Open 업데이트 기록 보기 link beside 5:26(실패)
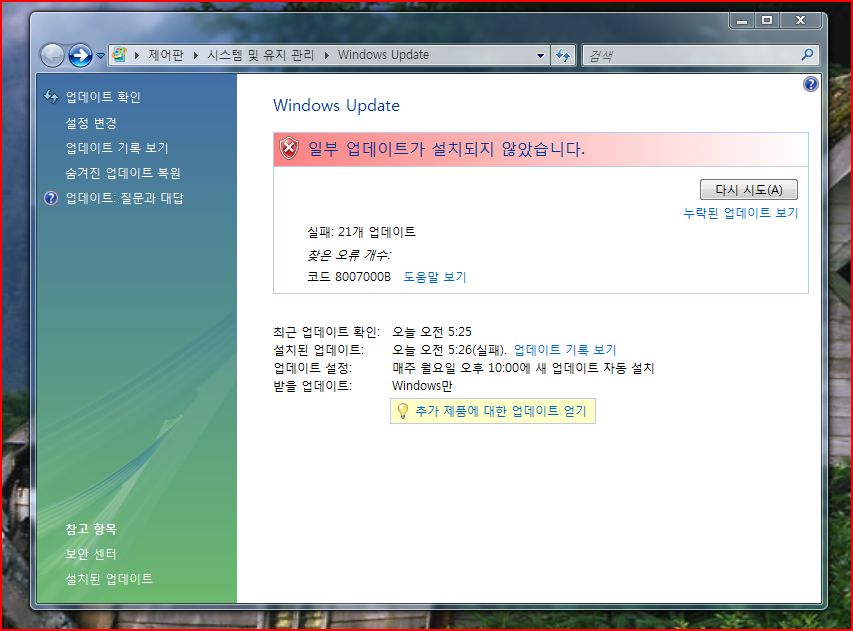The width and height of the screenshot is (853, 631). click(x=565, y=350)
